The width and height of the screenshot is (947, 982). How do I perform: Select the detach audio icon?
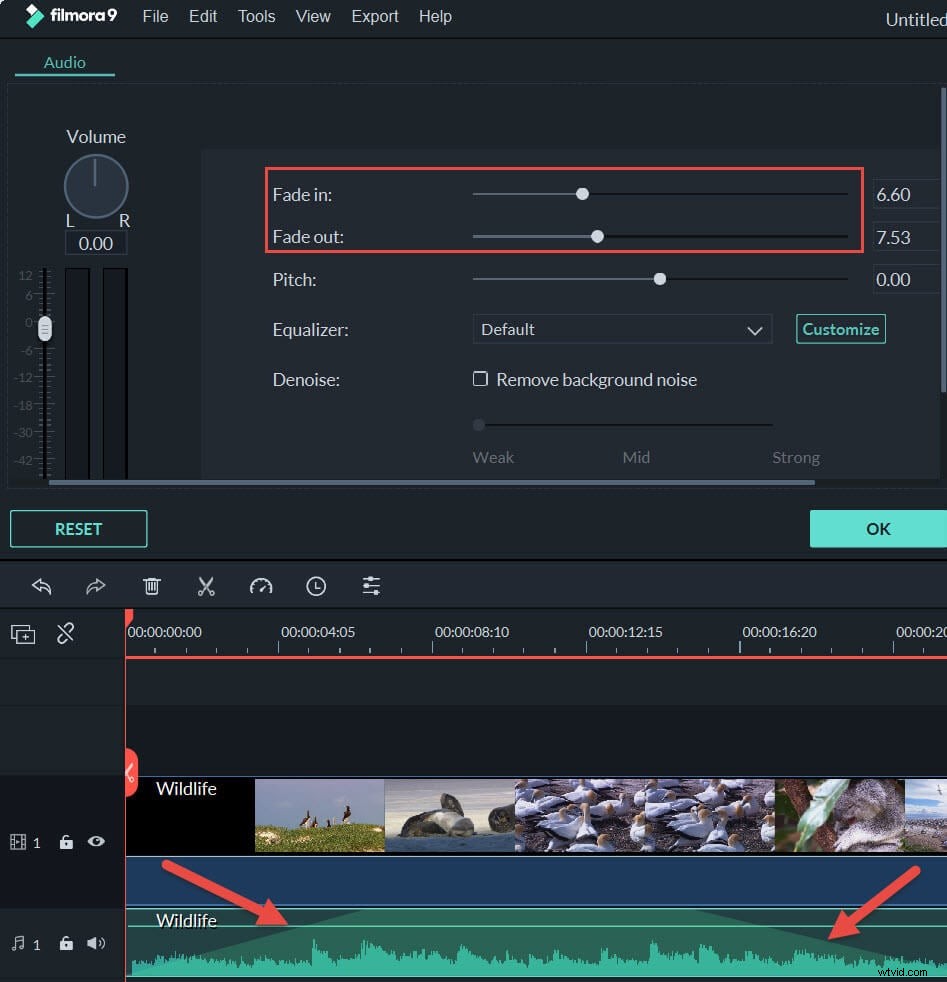click(x=66, y=633)
